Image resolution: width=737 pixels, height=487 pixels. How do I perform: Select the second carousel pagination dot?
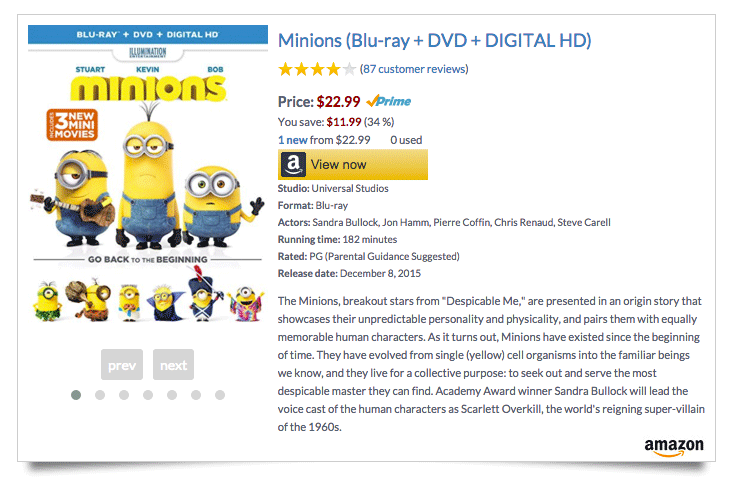click(x=100, y=395)
